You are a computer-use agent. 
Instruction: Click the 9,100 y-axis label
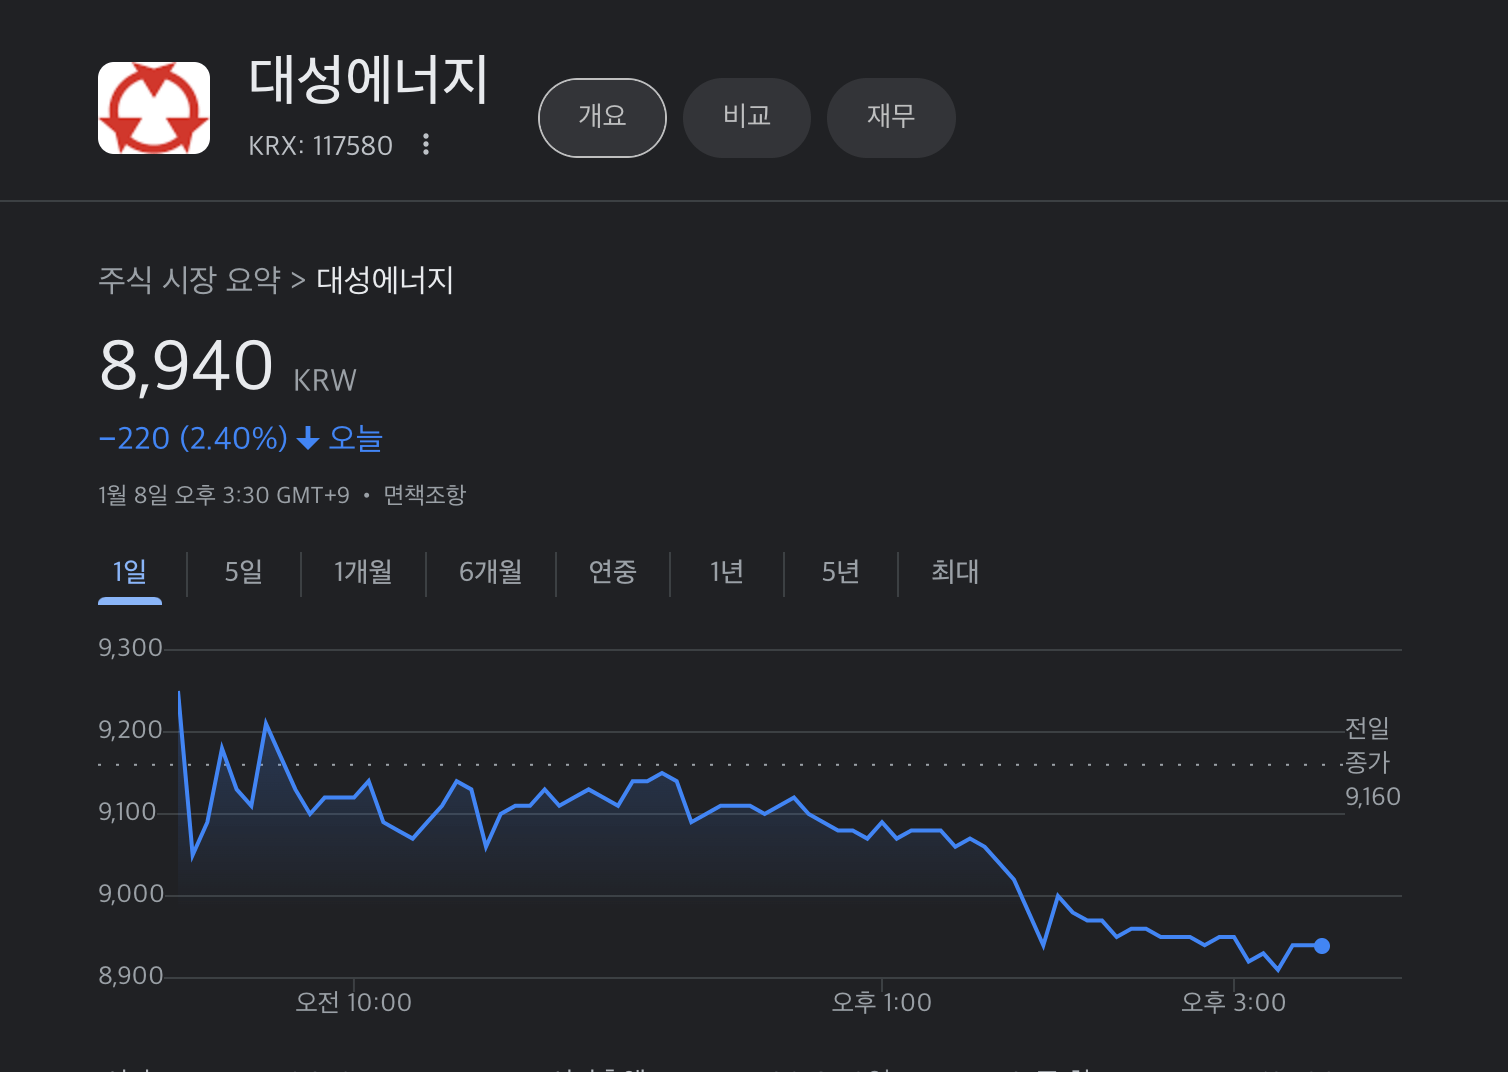coord(128,812)
